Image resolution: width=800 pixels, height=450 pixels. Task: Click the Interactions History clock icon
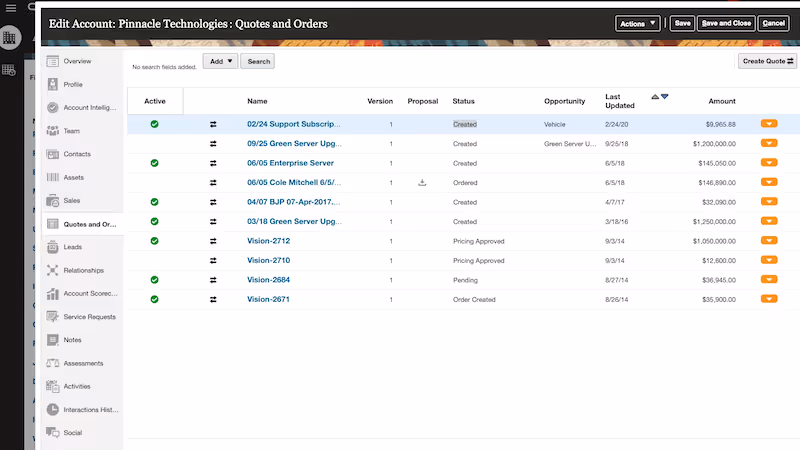(53, 410)
